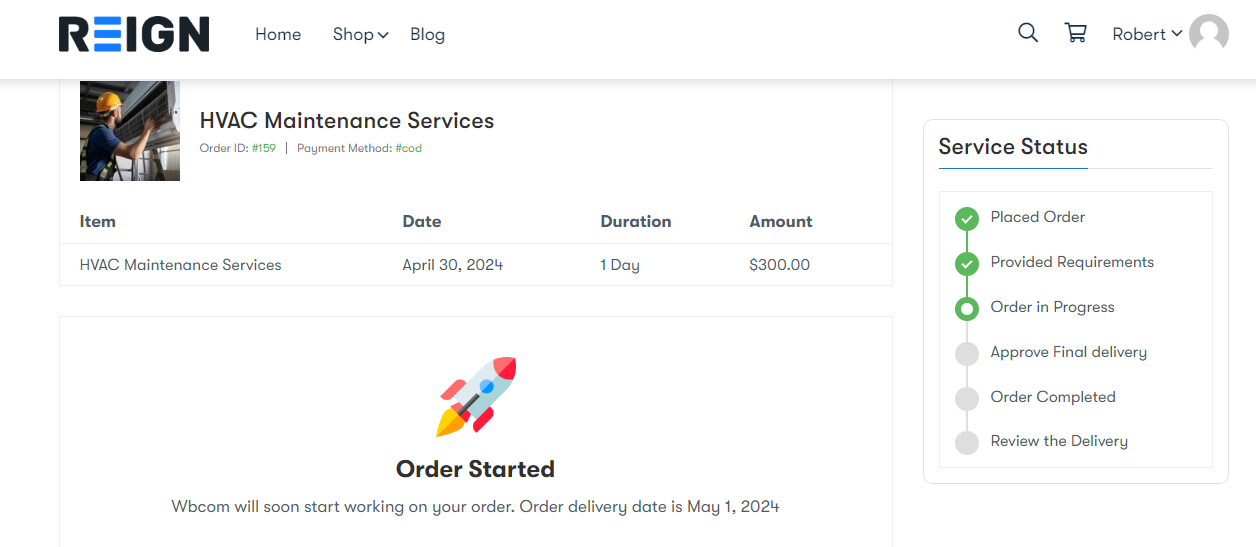Open the shopping cart icon

point(1076,33)
